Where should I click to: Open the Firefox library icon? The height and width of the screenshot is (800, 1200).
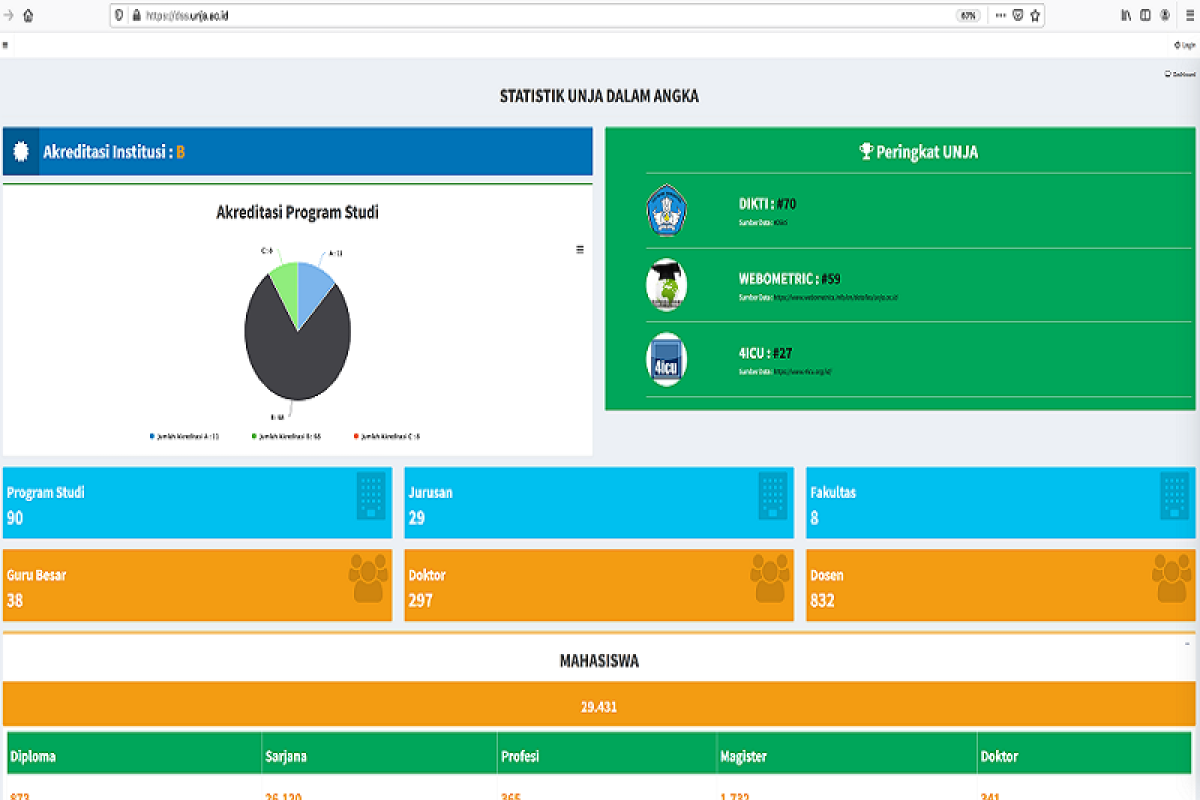(1126, 15)
